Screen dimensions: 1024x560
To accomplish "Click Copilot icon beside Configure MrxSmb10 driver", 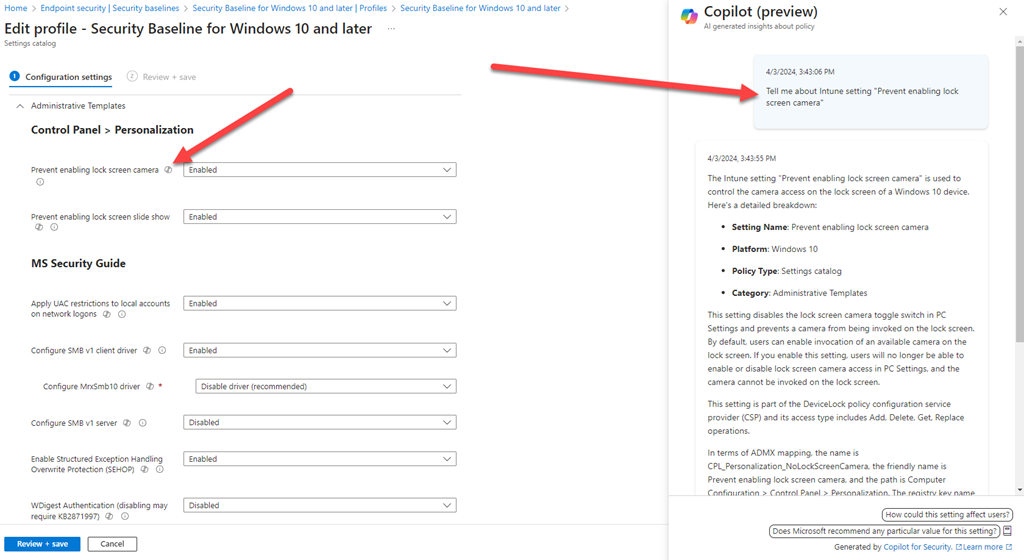I will pos(149,386).
